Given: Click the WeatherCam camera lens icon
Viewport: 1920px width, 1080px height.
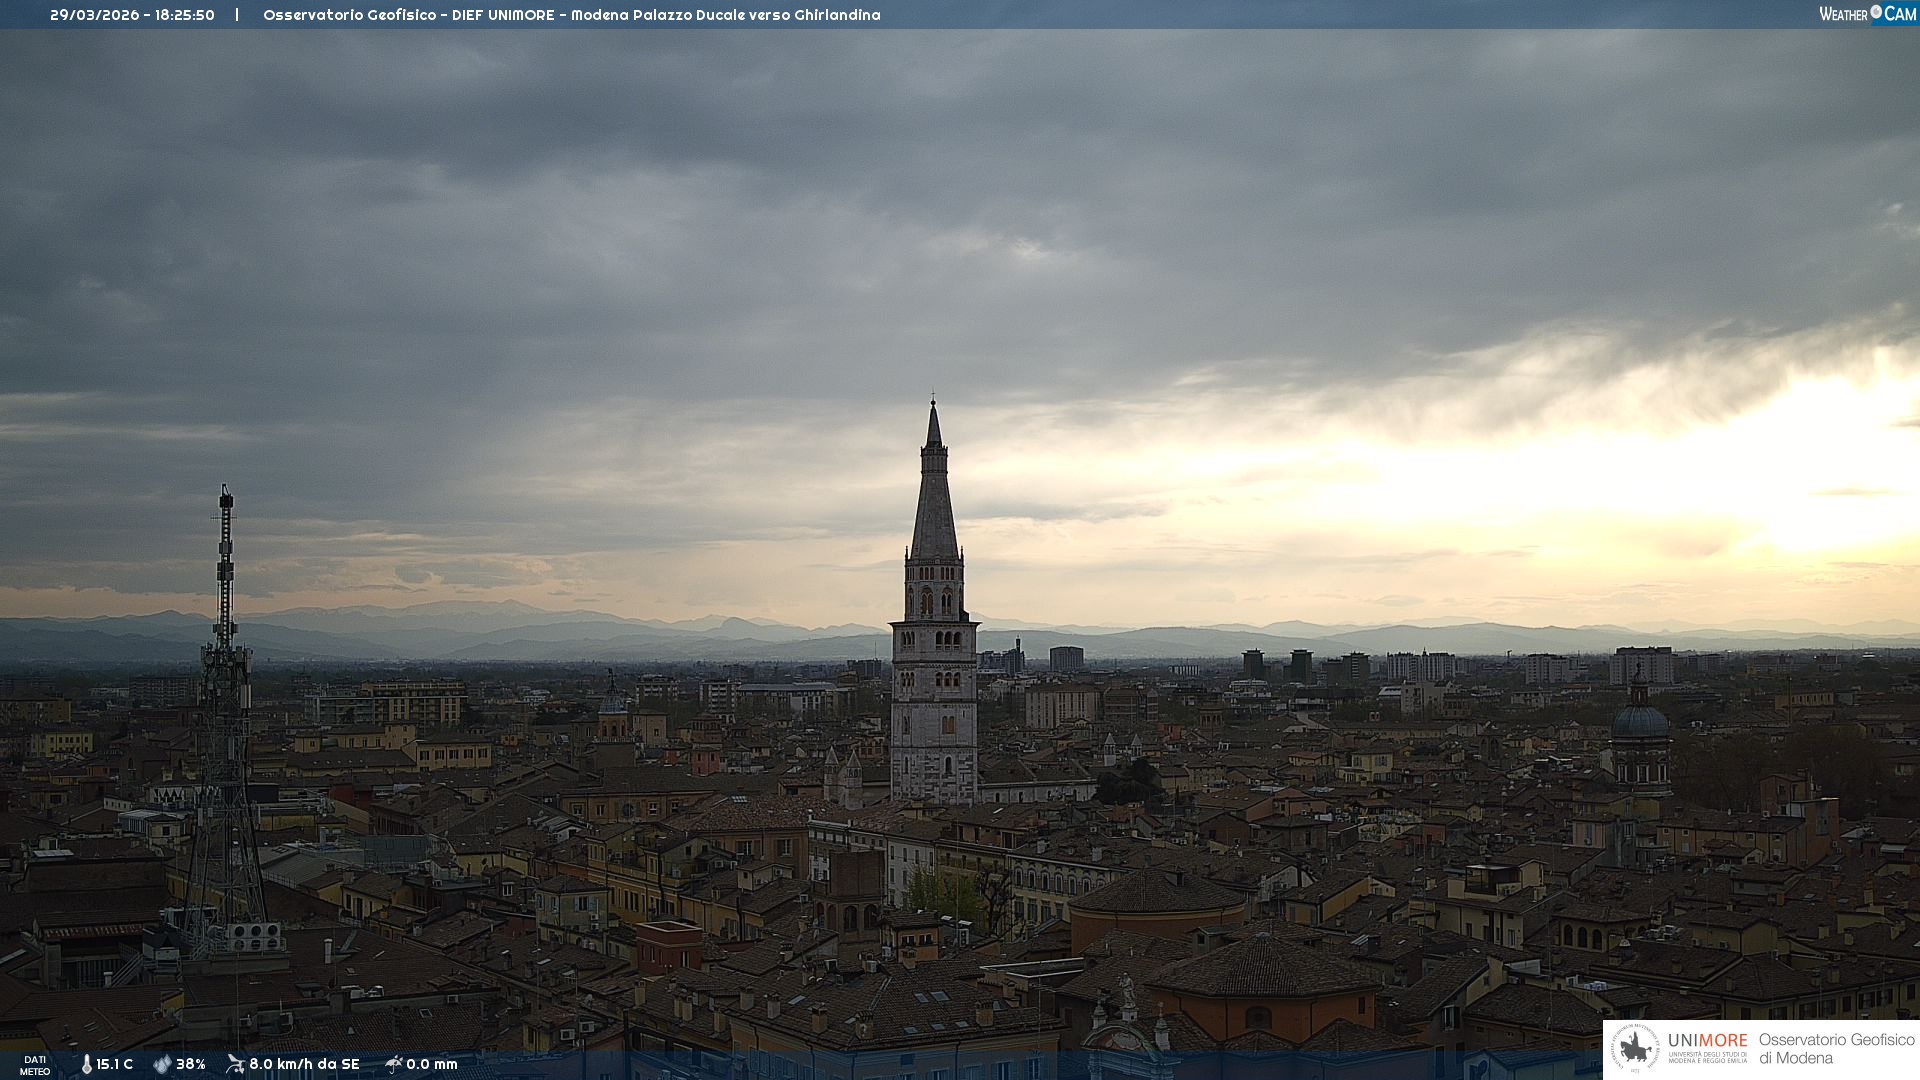Looking at the screenshot, I should (x=1876, y=12).
